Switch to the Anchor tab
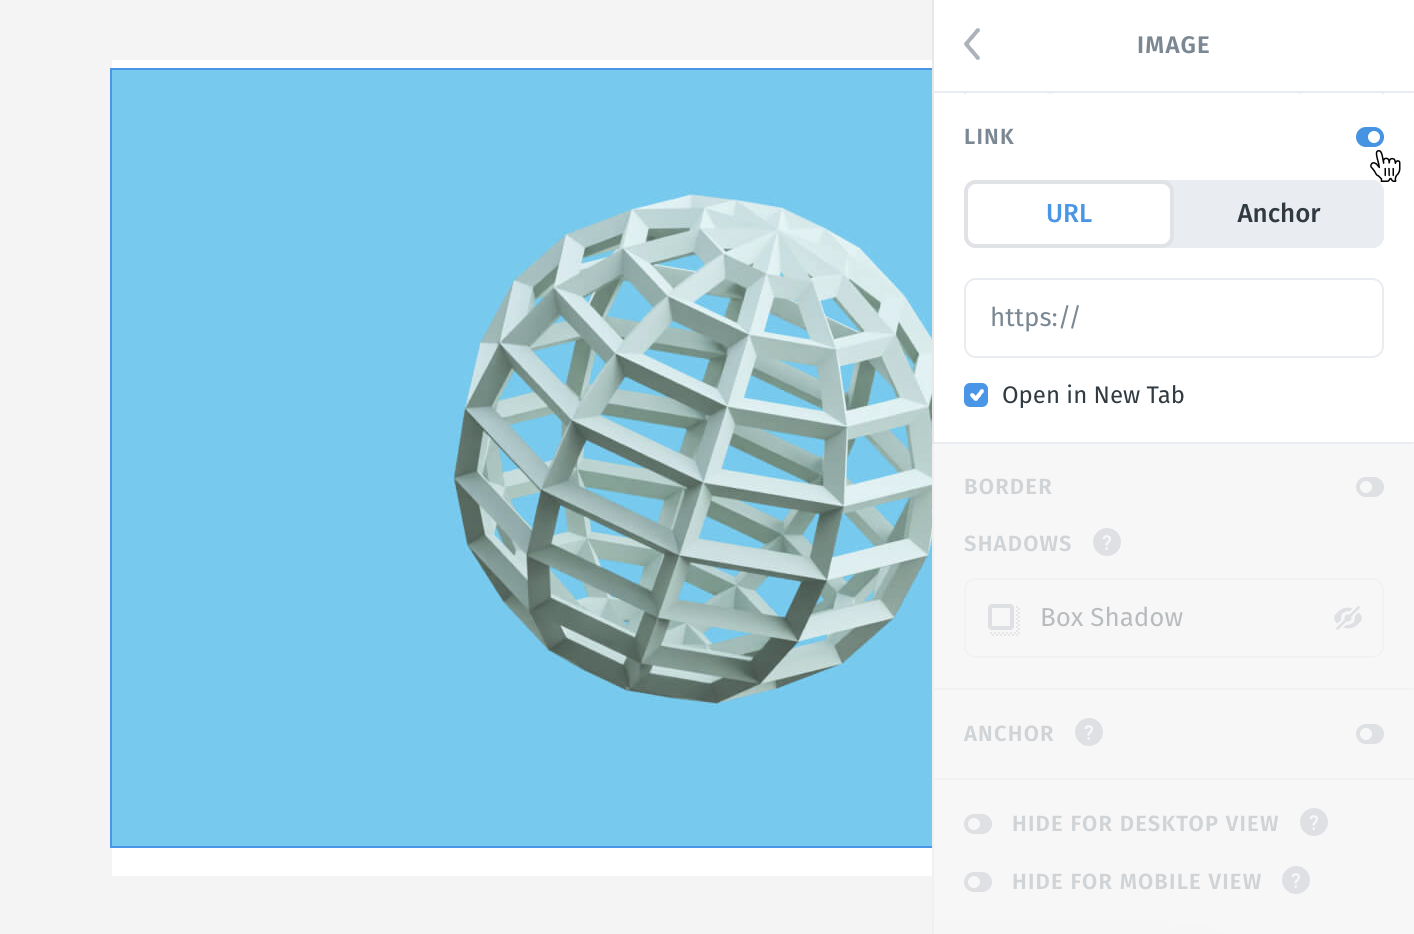The image size is (1414, 934). (1278, 214)
